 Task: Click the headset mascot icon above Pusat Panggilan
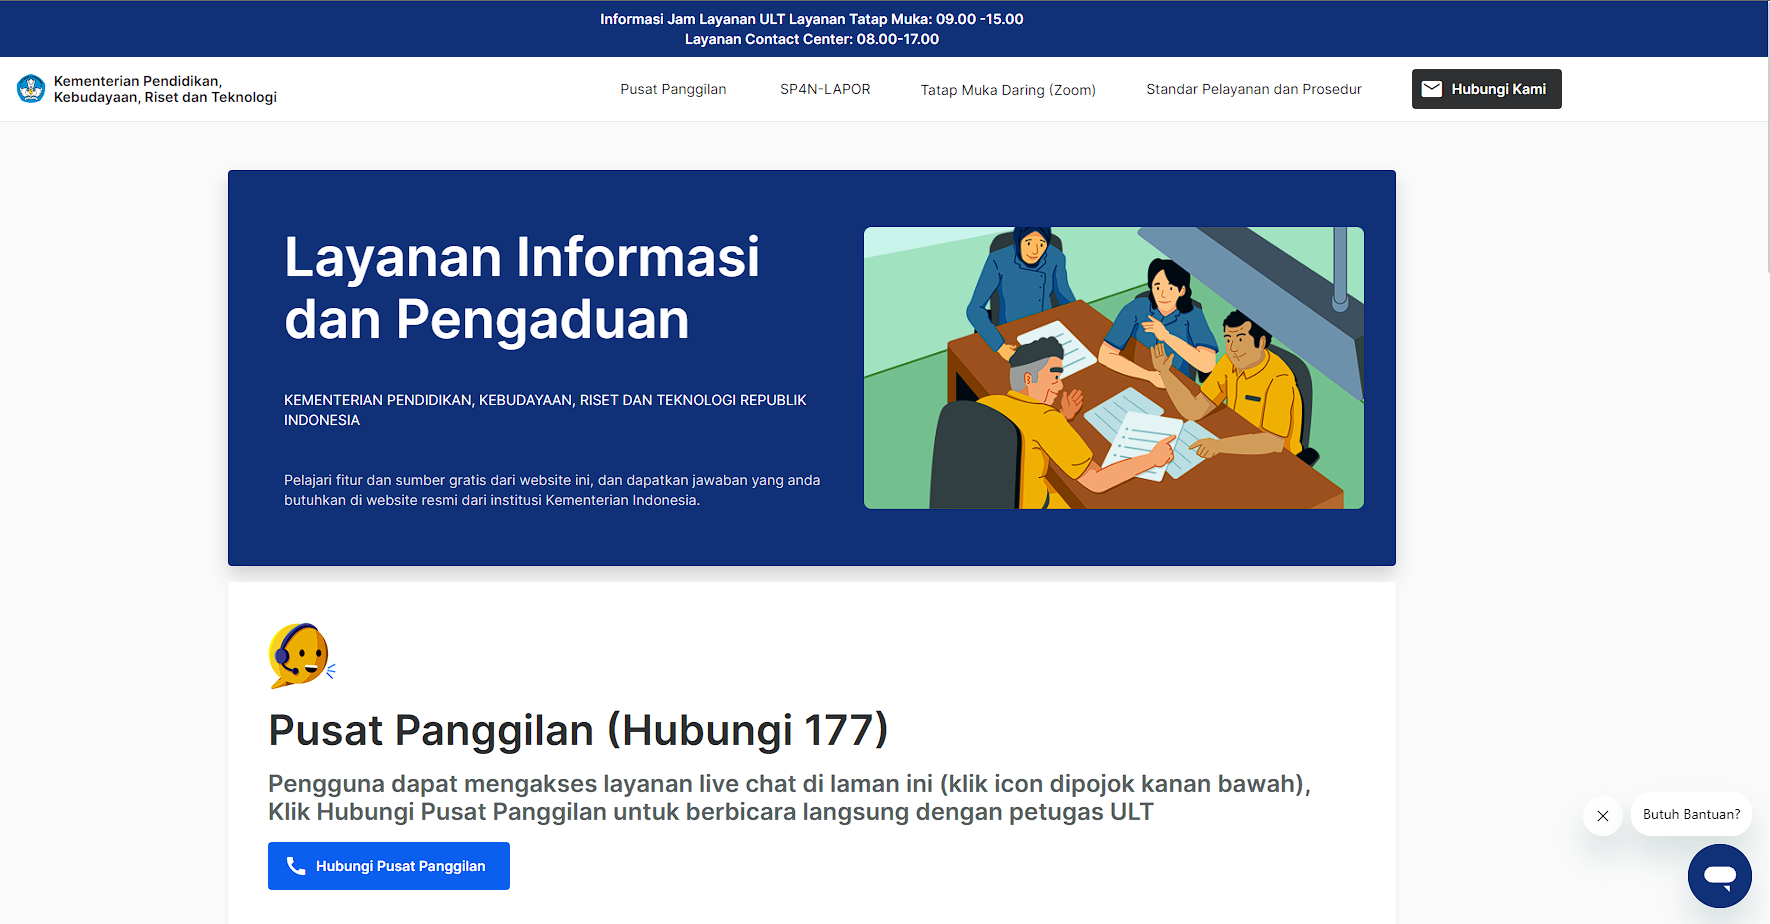(x=298, y=655)
